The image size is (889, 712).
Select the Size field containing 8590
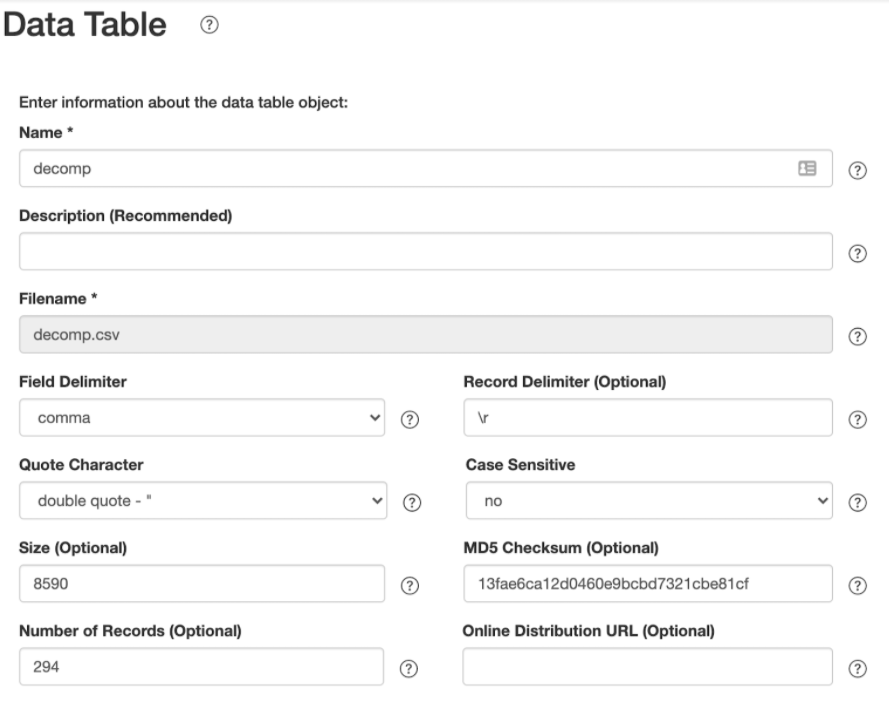coord(202,583)
